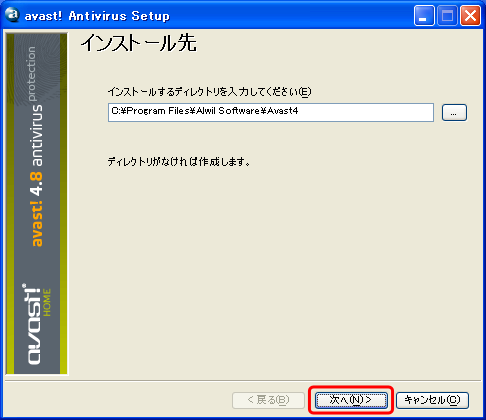This screenshot has height=420, width=486.
Task: Minimize the avast! Antivirus Setup window
Action: [x=424, y=15]
